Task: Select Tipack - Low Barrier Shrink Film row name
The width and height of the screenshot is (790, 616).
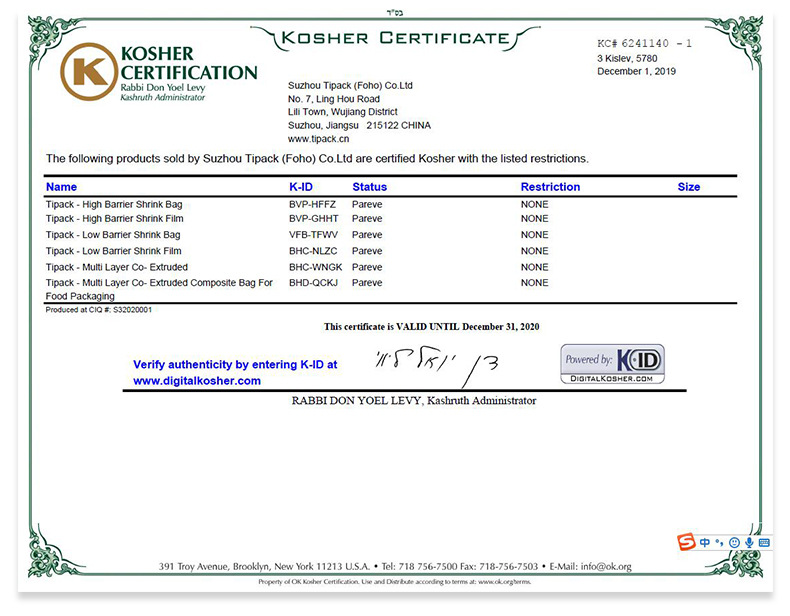Action: point(113,251)
